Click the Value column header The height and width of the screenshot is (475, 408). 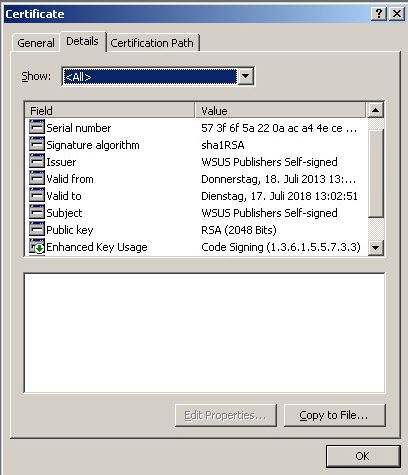[280, 110]
